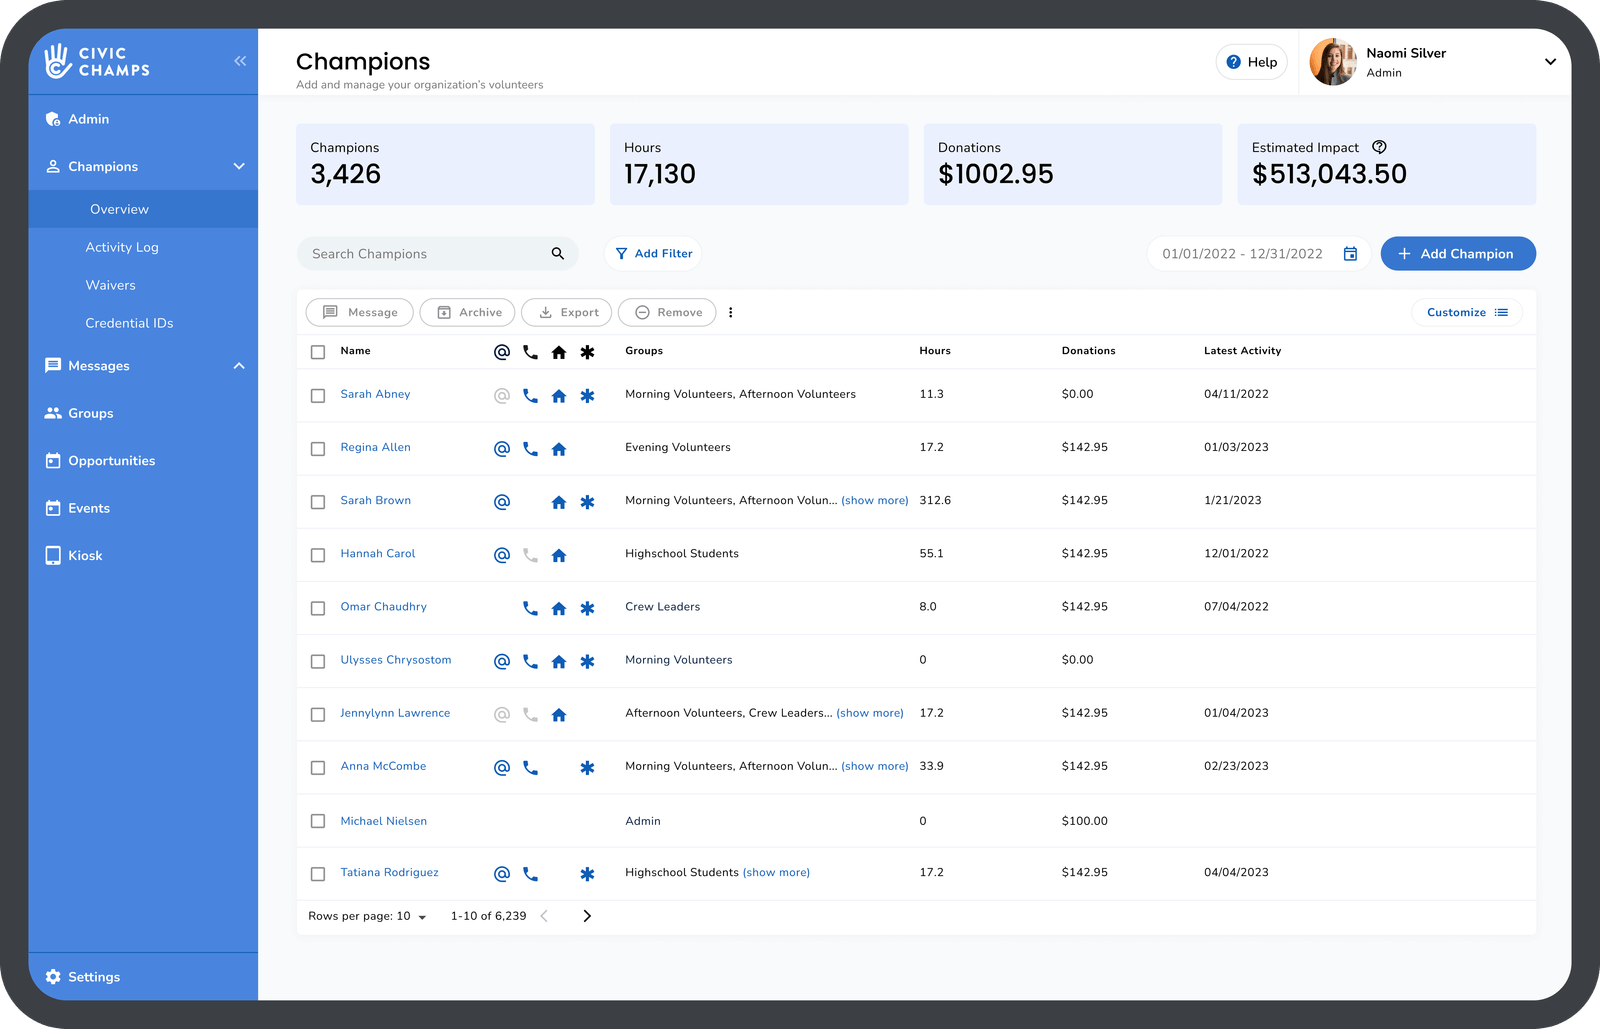This screenshot has width=1600, height=1029.
Task: Click Jennylynn Lawrence's home icon
Action: coord(559,714)
